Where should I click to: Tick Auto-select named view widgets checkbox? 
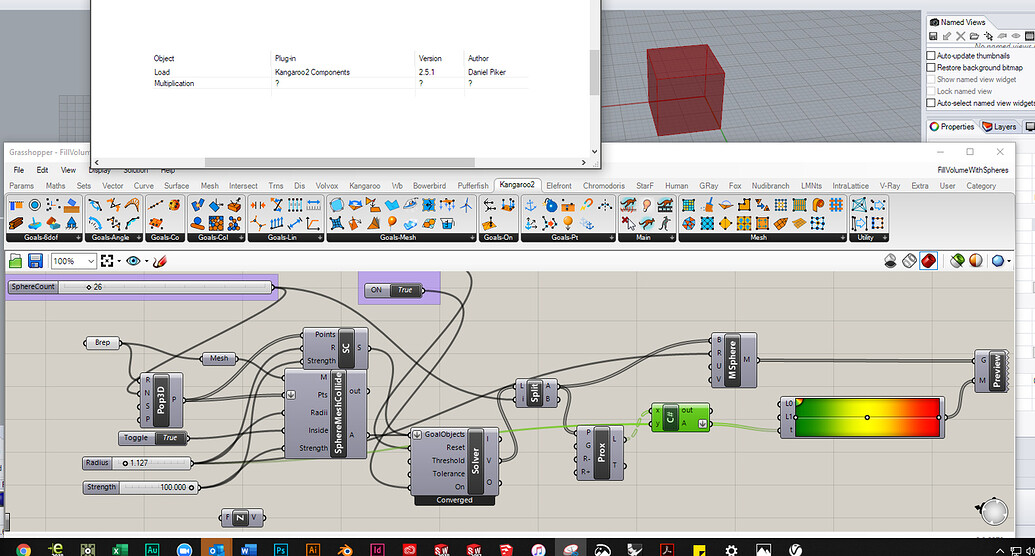point(932,103)
